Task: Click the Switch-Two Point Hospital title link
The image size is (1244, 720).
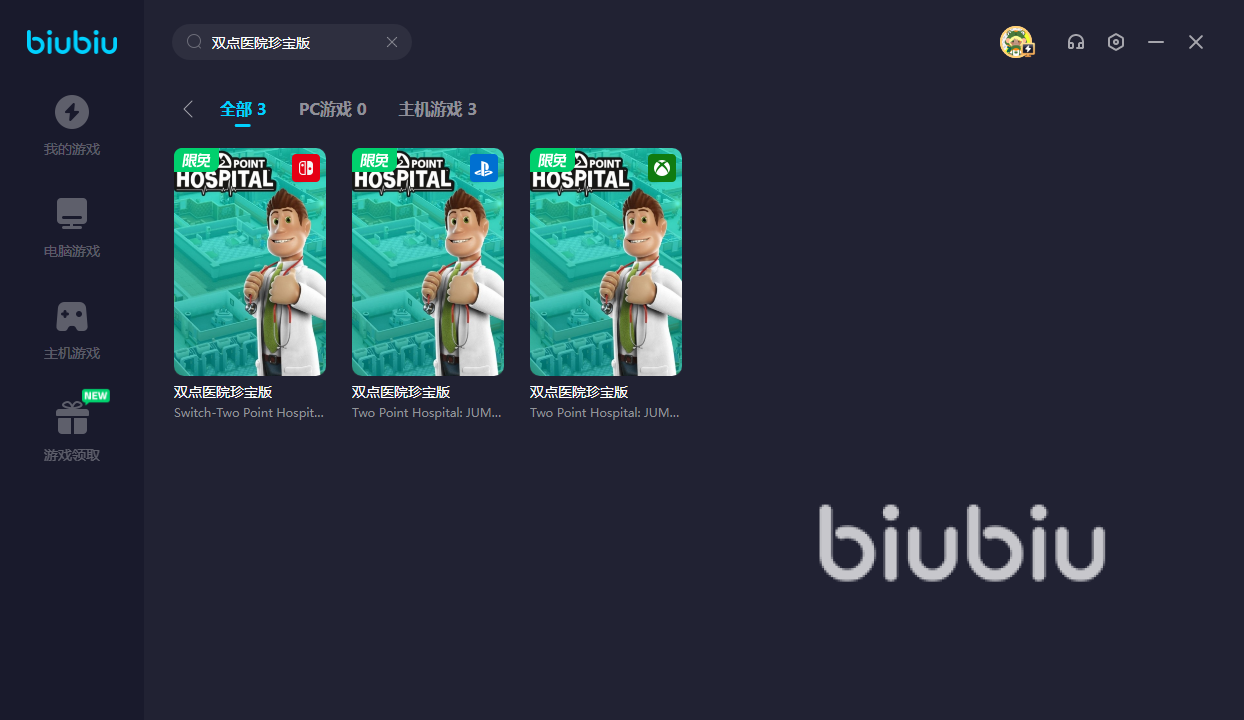Action: [x=249, y=413]
